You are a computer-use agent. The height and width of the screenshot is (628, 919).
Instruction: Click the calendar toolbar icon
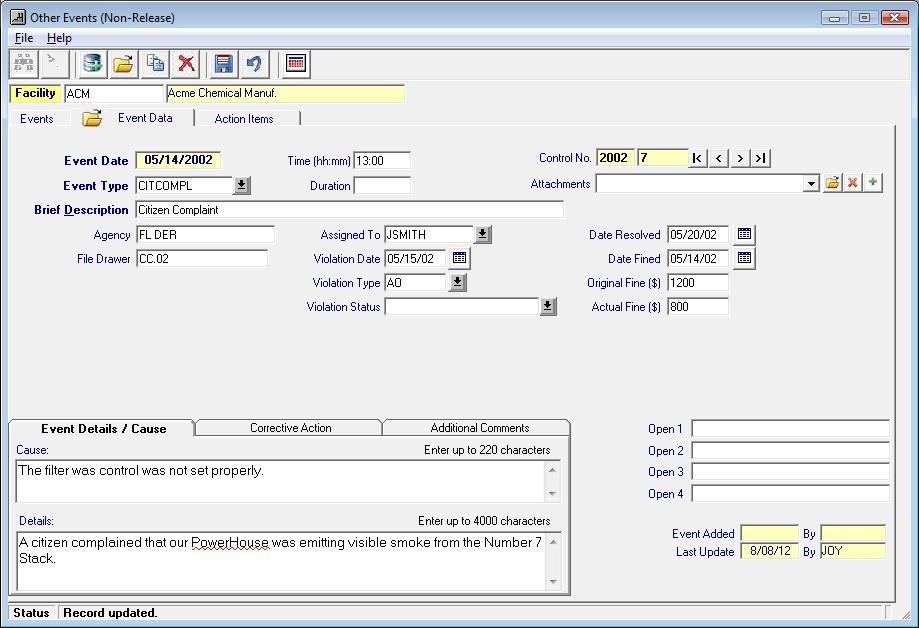point(296,63)
